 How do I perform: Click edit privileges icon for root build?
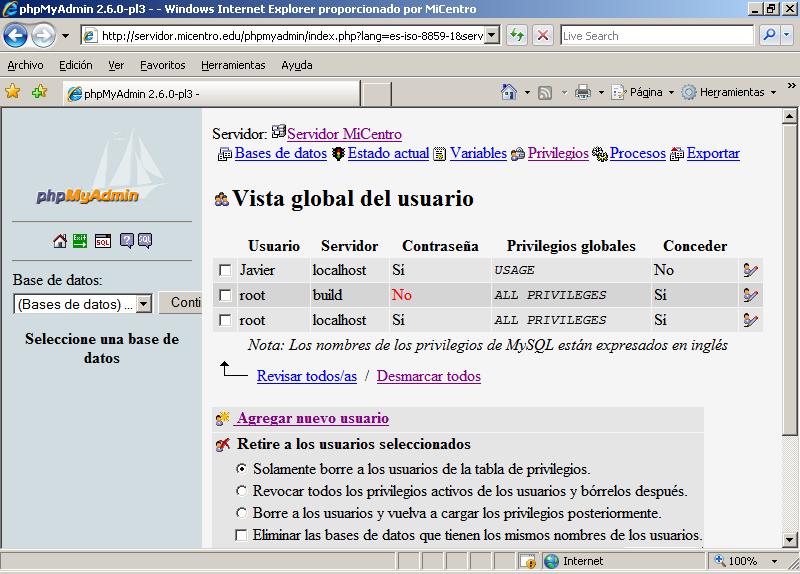click(750, 295)
